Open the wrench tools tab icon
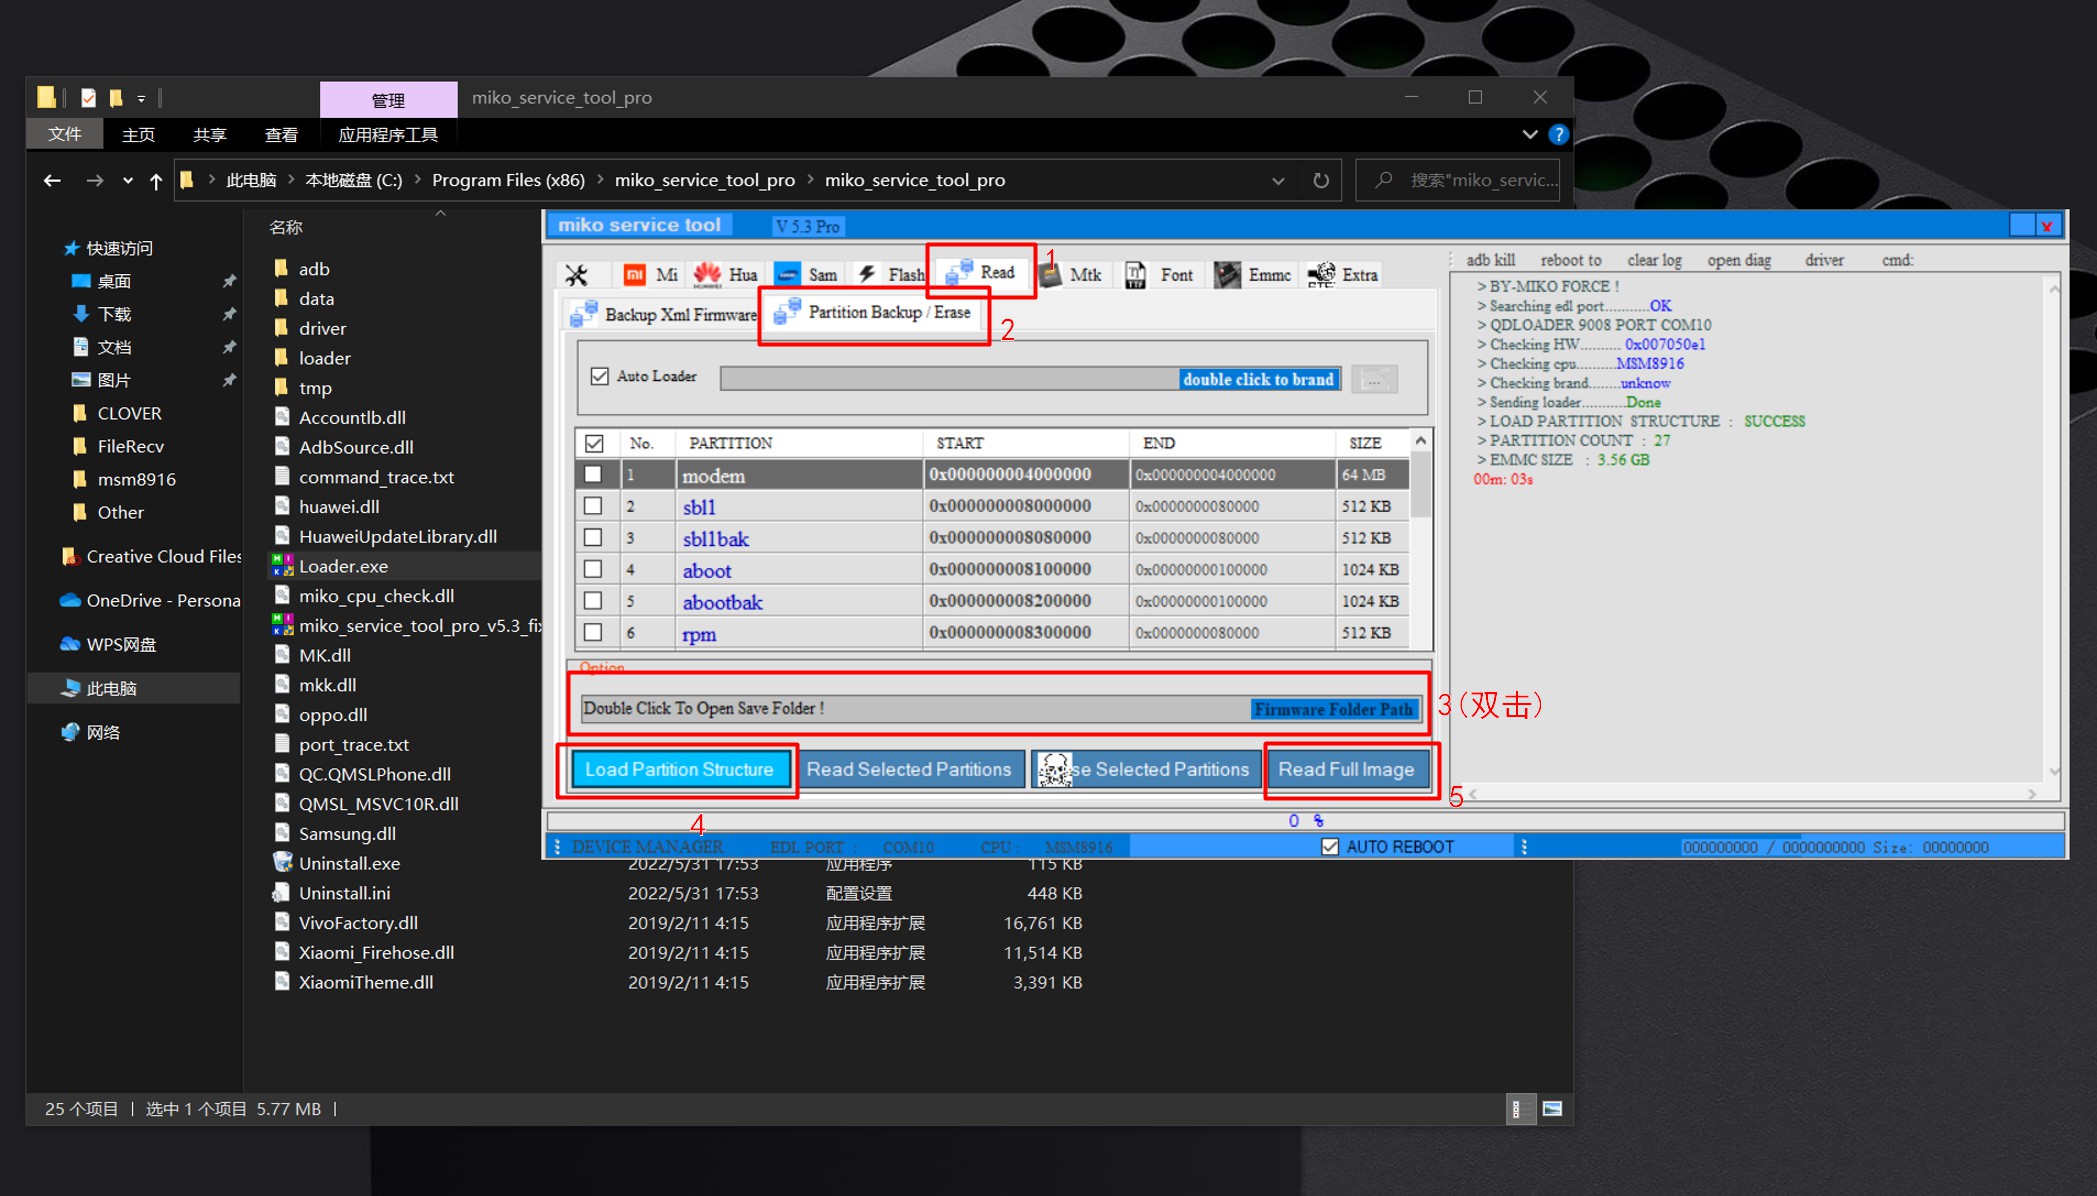The height and width of the screenshot is (1196, 2097). [576, 275]
